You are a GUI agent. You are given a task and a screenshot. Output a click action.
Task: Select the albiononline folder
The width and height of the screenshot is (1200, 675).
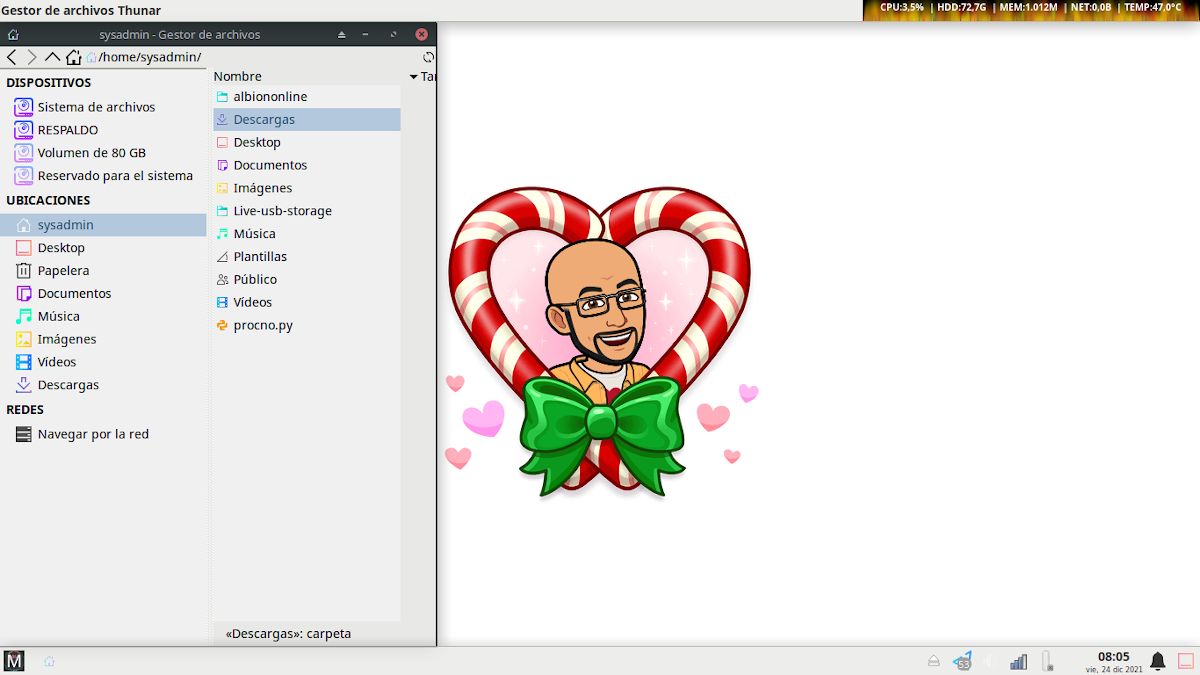click(270, 97)
